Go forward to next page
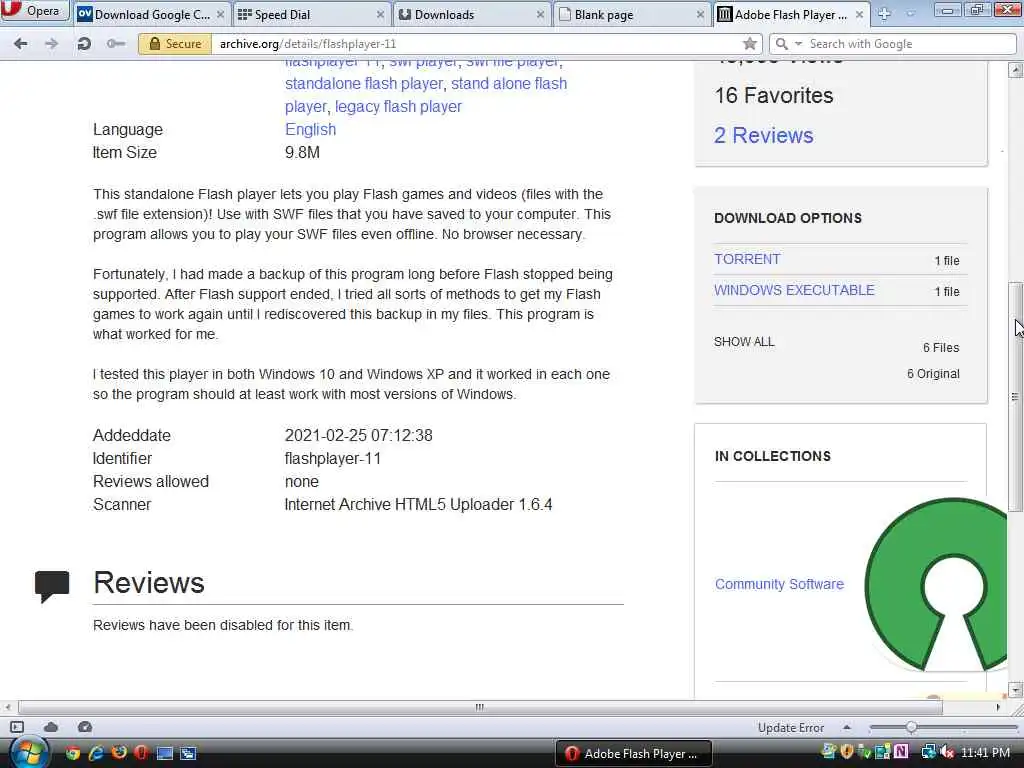The height and width of the screenshot is (768, 1024). pyautogui.click(x=52, y=44)
